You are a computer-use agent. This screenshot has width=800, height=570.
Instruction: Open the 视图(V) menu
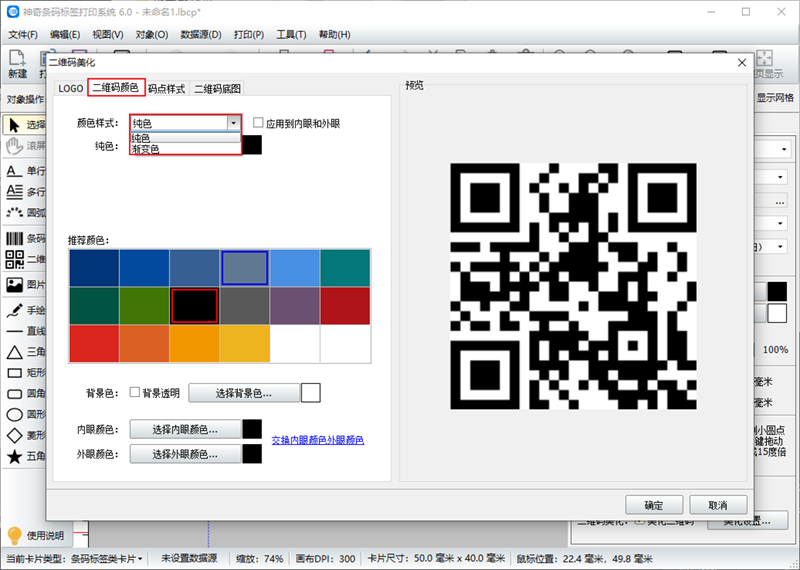(x=108, y=35)
